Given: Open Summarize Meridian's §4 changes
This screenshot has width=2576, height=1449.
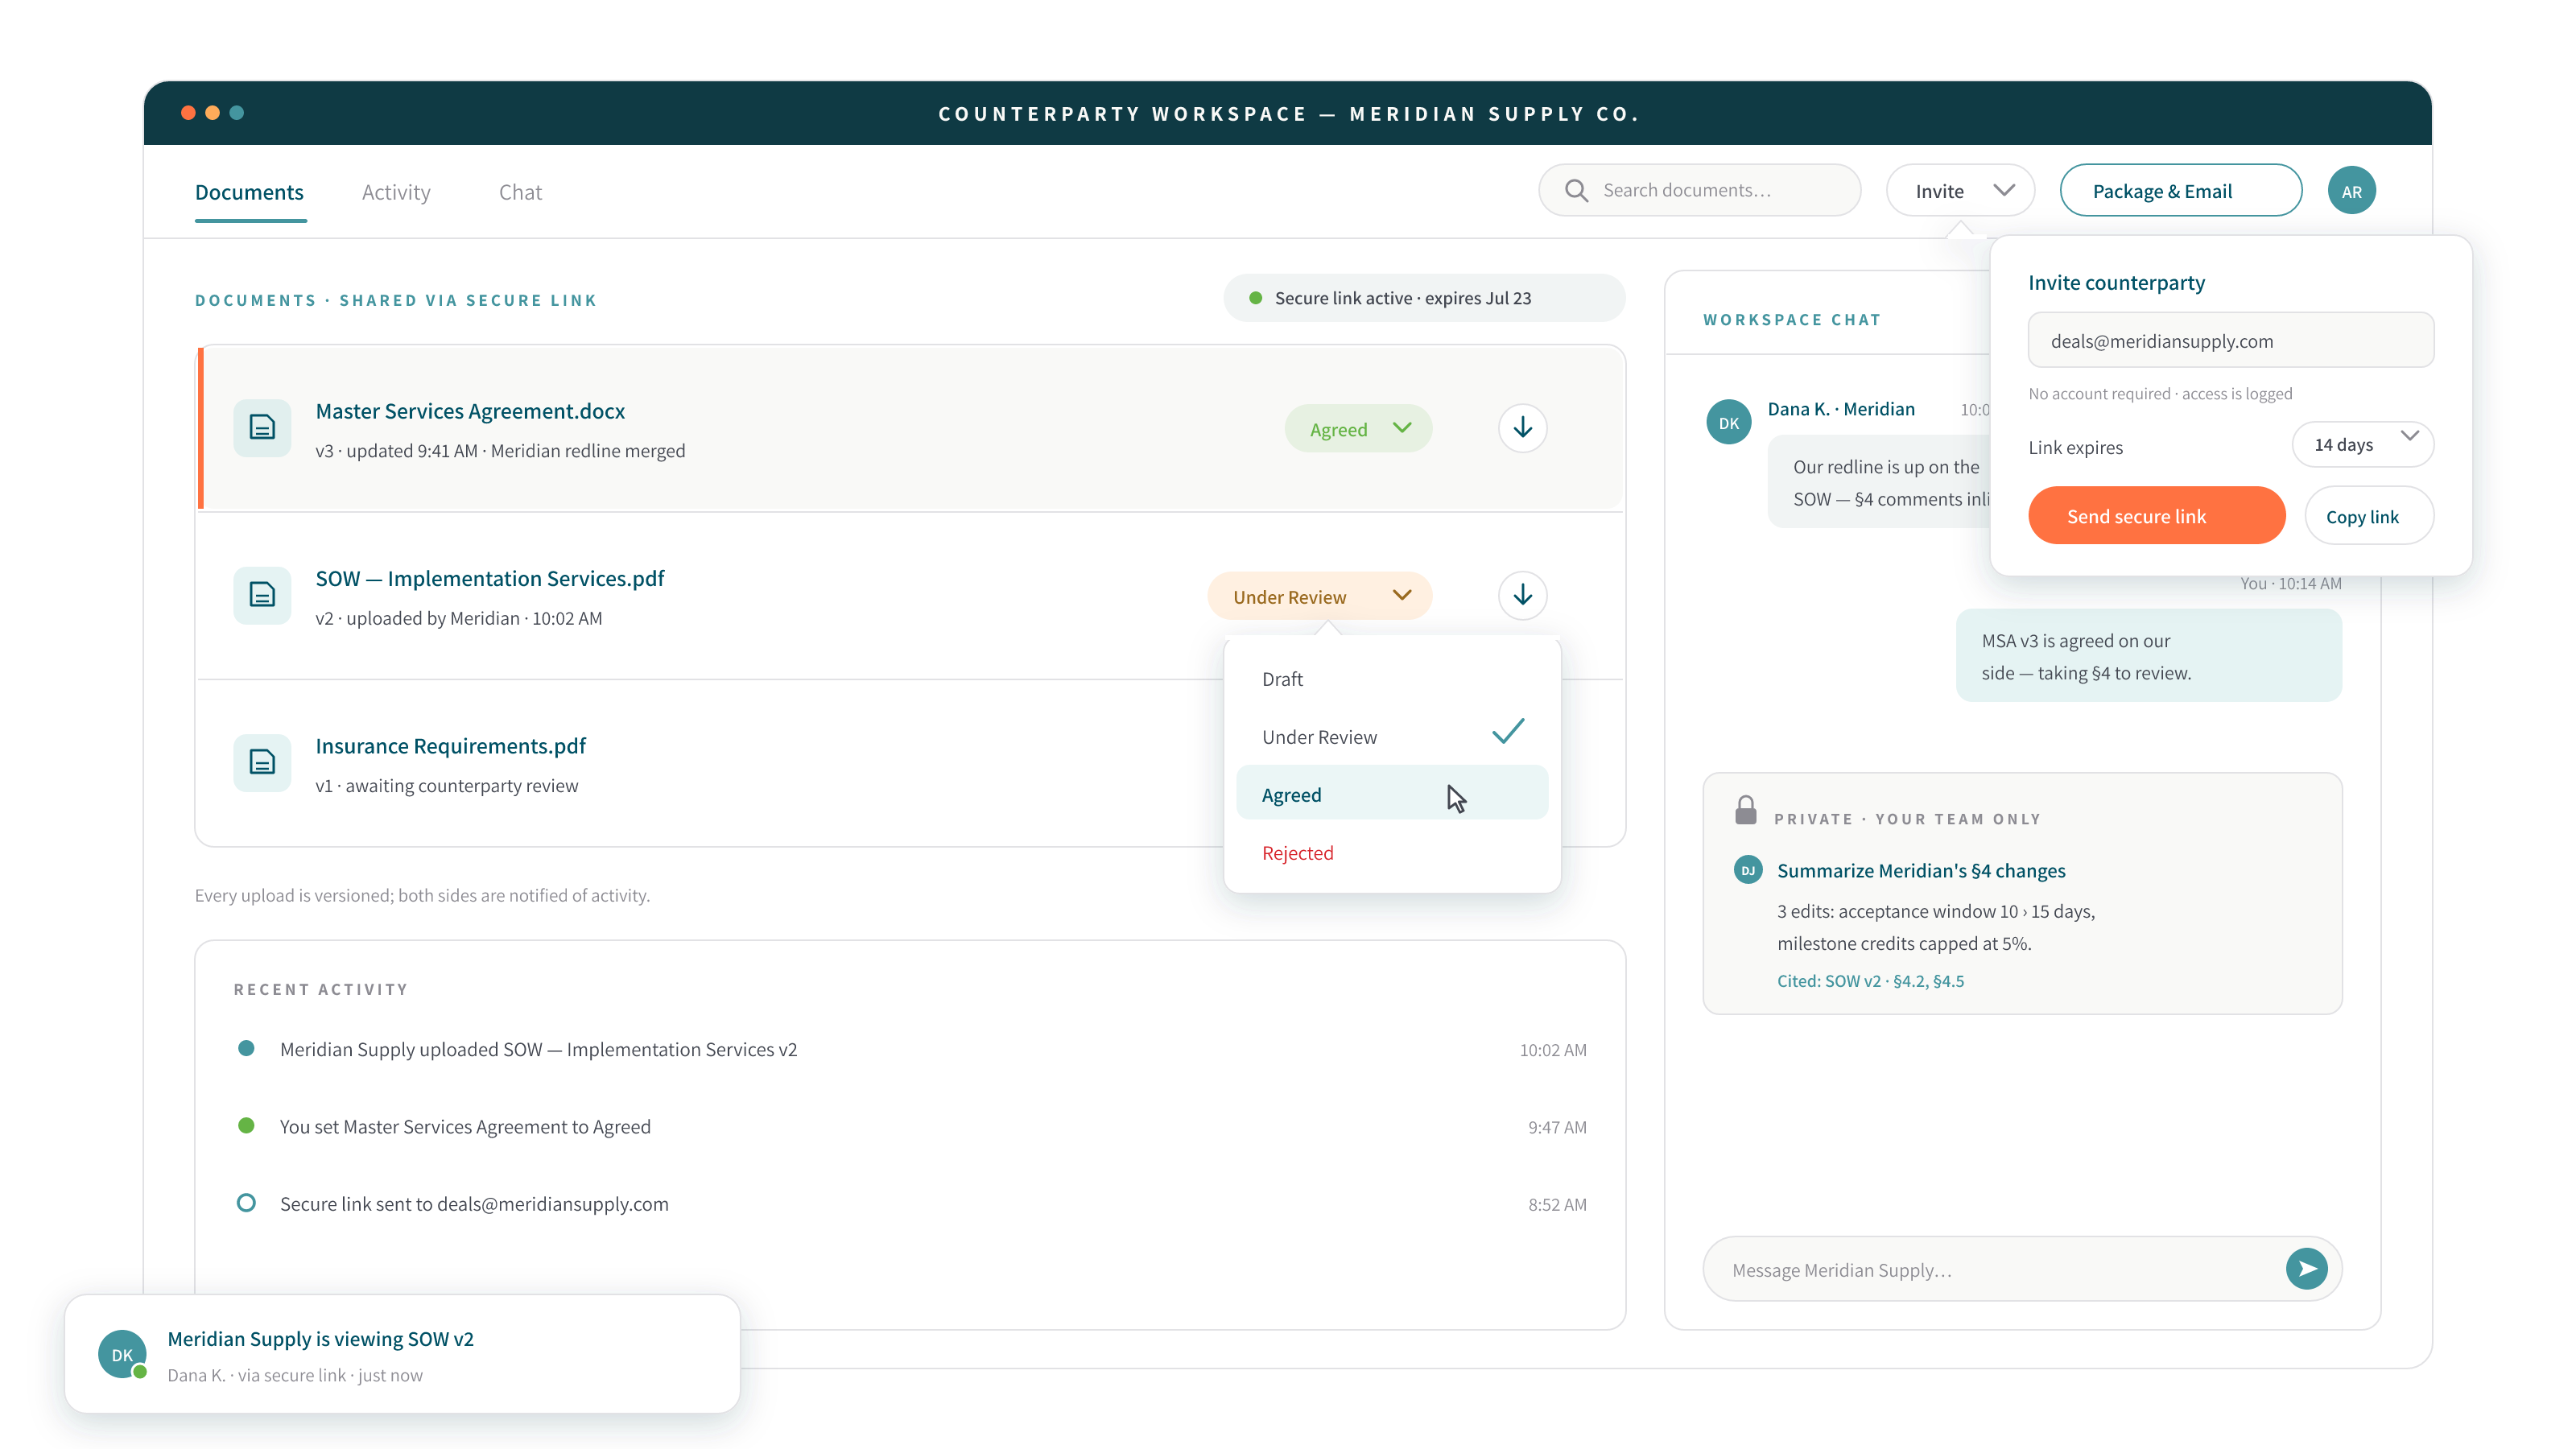Looking at the screenshot, I should (x=1921, y=871).
